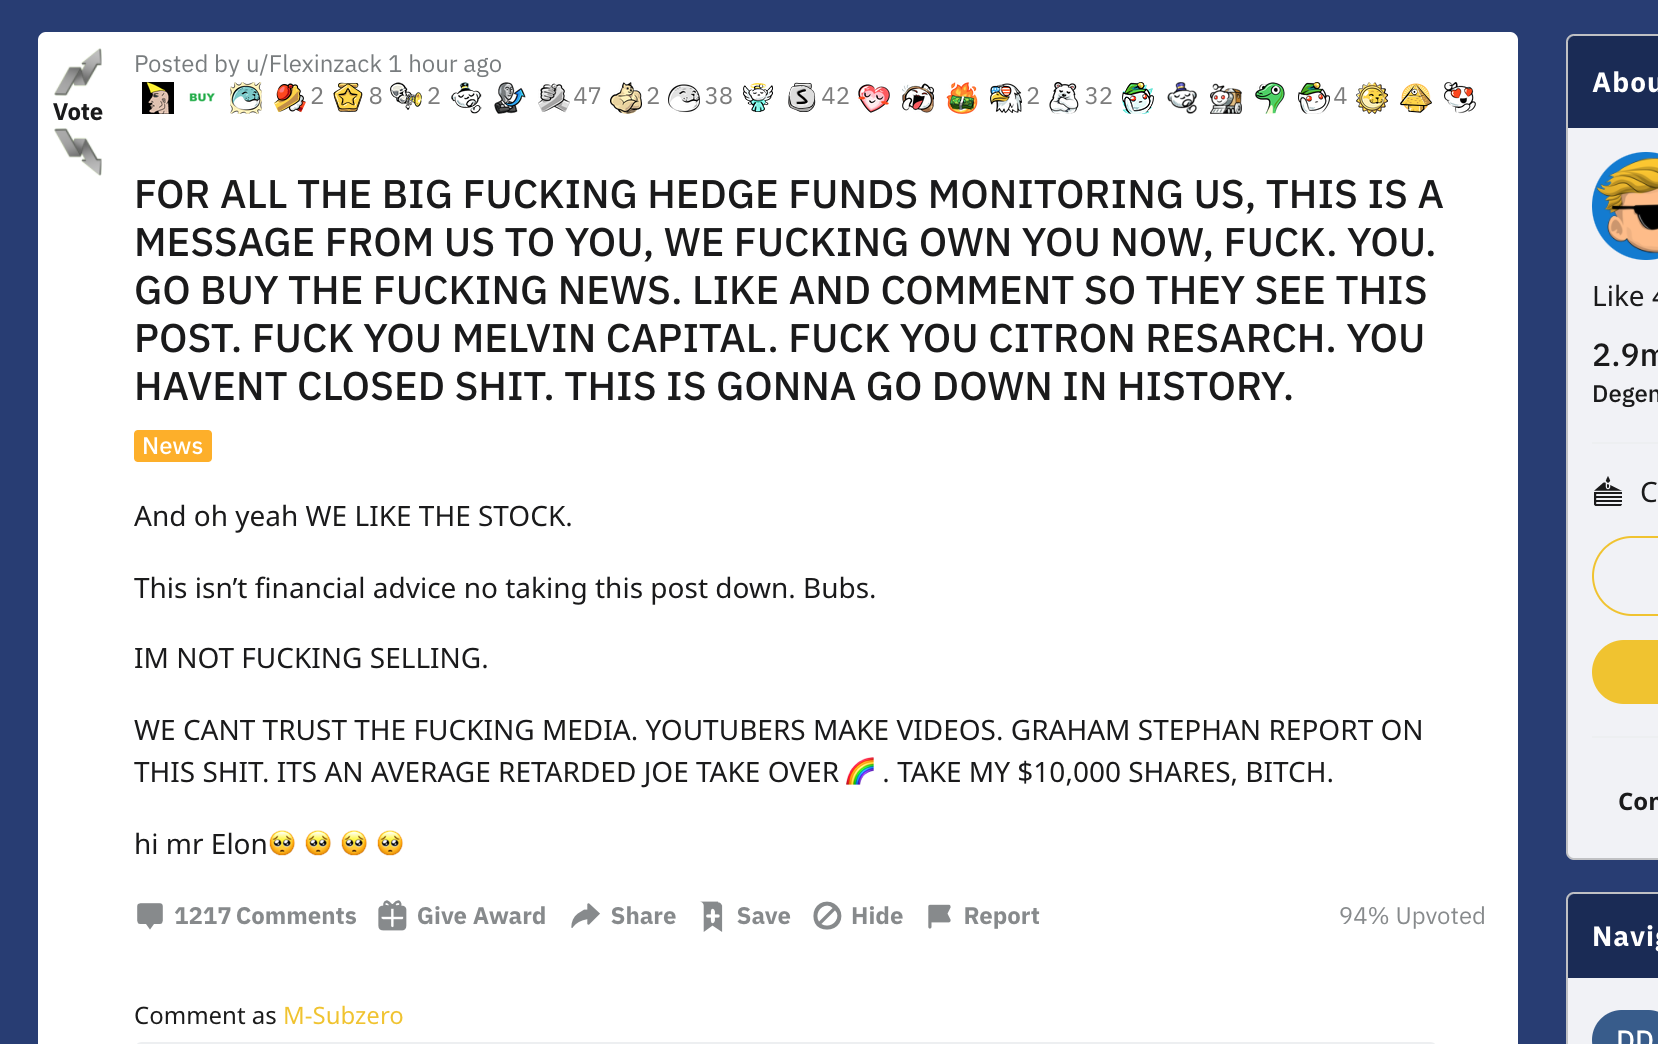This screenshot has width=1658, height=1044.
Task: Report the post
Action: pyautogui.click(x=982, y=916)
